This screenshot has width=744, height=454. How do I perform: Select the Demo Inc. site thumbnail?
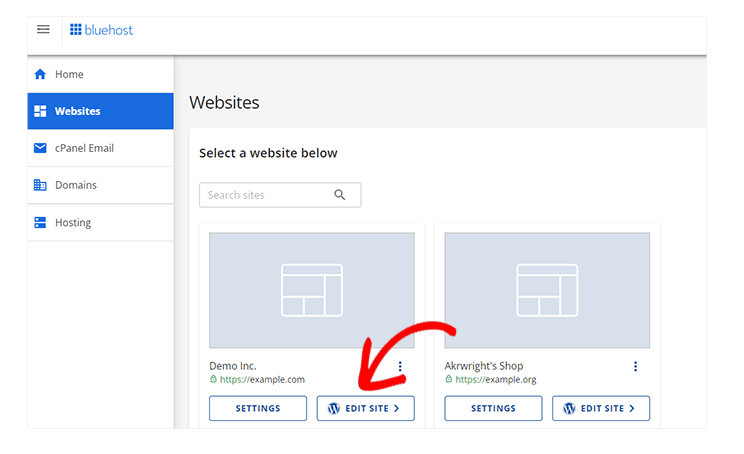(312, 290)
